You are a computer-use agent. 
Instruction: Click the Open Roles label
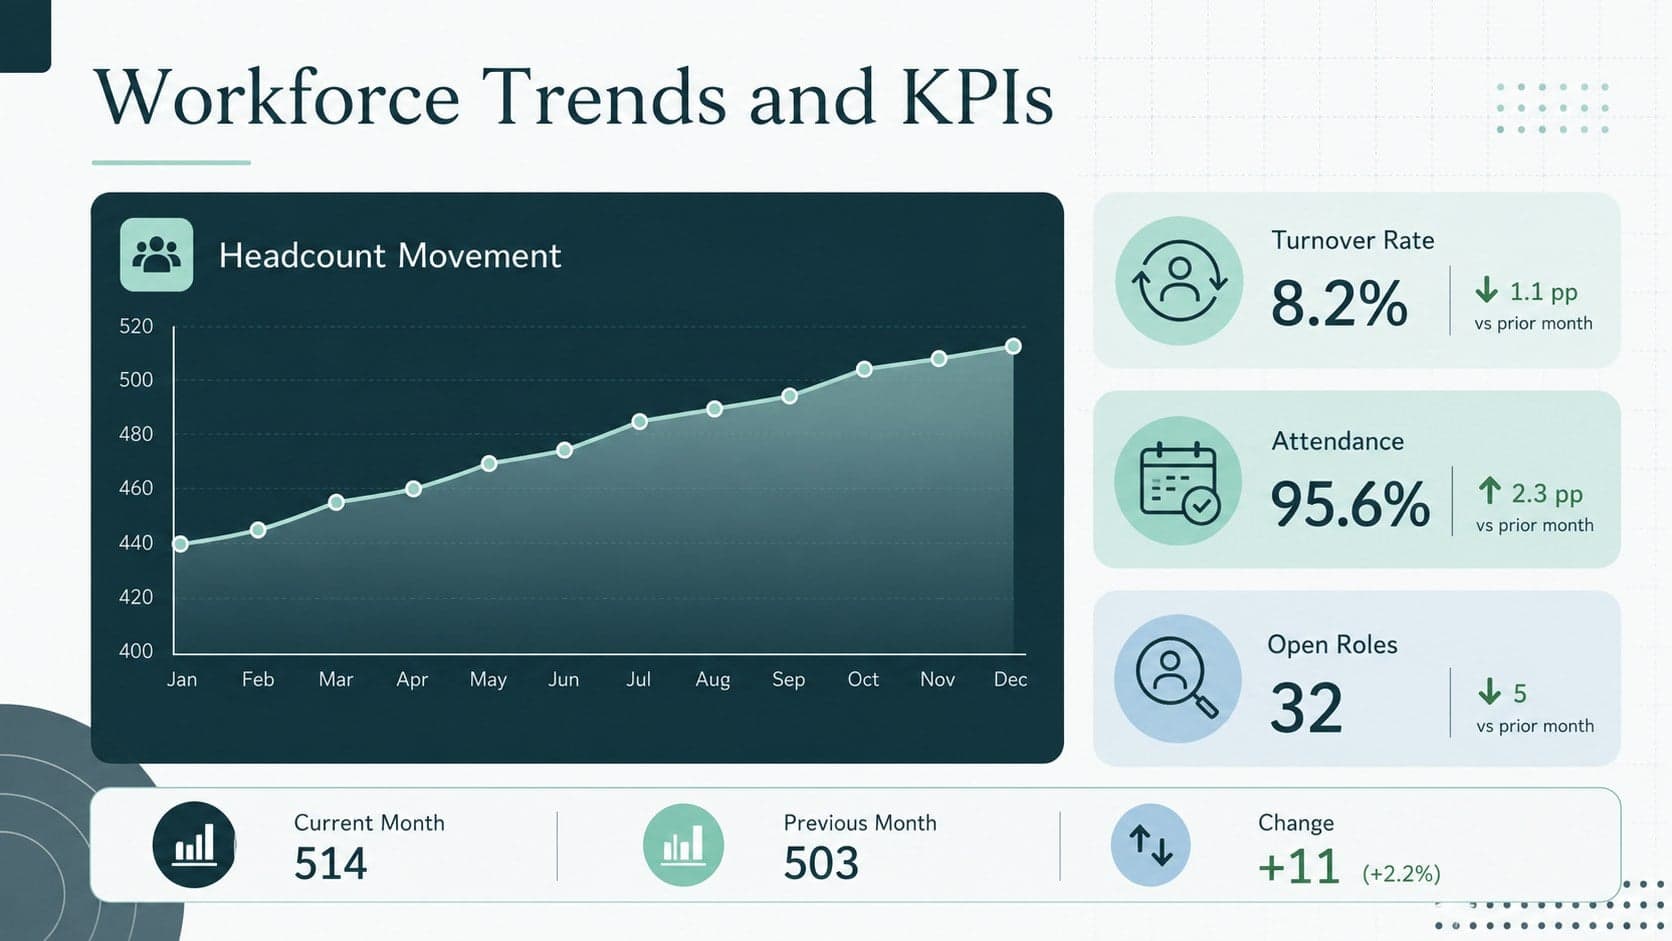coord(1332,644)
